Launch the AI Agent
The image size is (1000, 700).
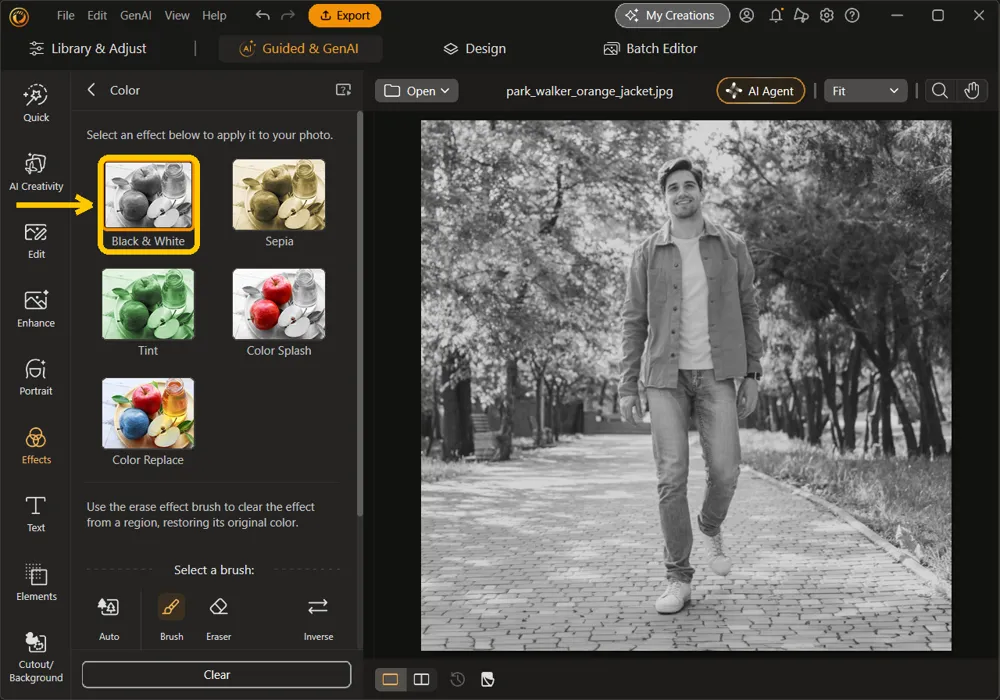tap(760, 91)
